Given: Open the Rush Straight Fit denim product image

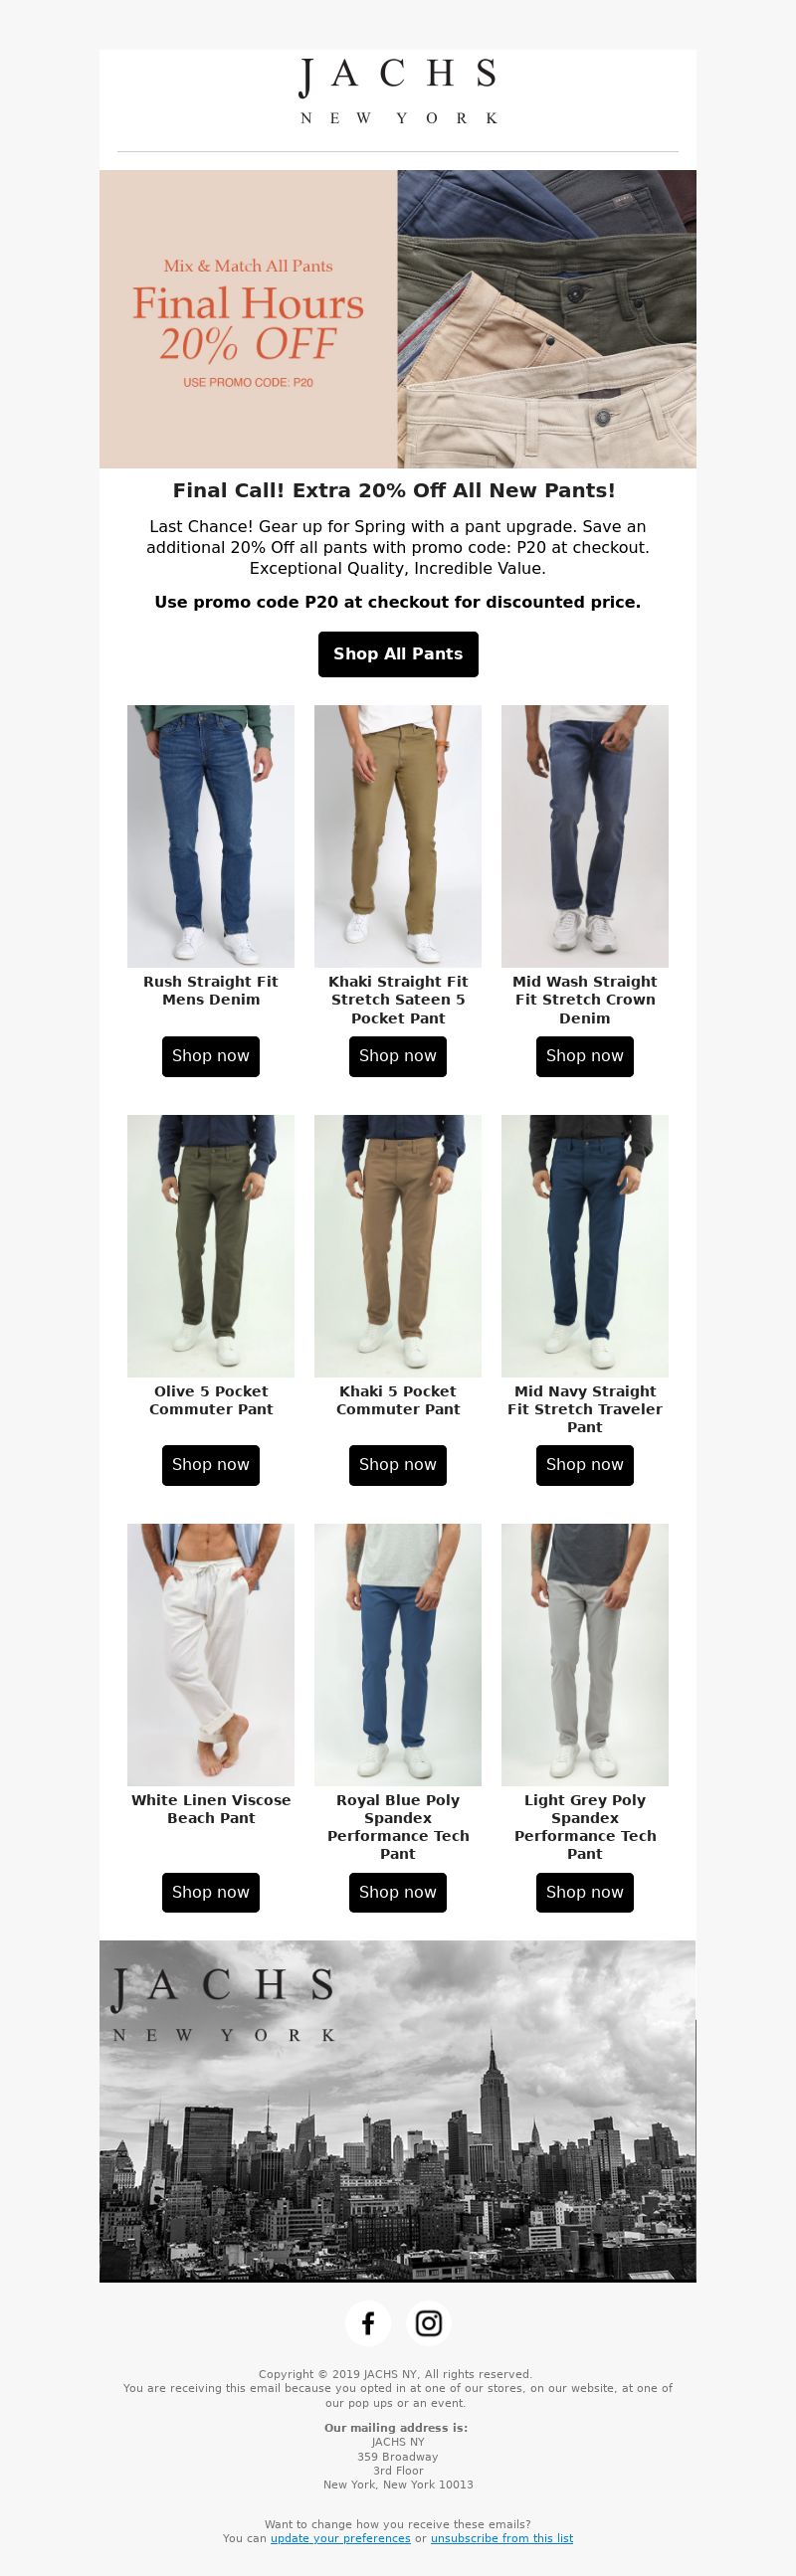Looking at the screenshot, I should 211,836.
